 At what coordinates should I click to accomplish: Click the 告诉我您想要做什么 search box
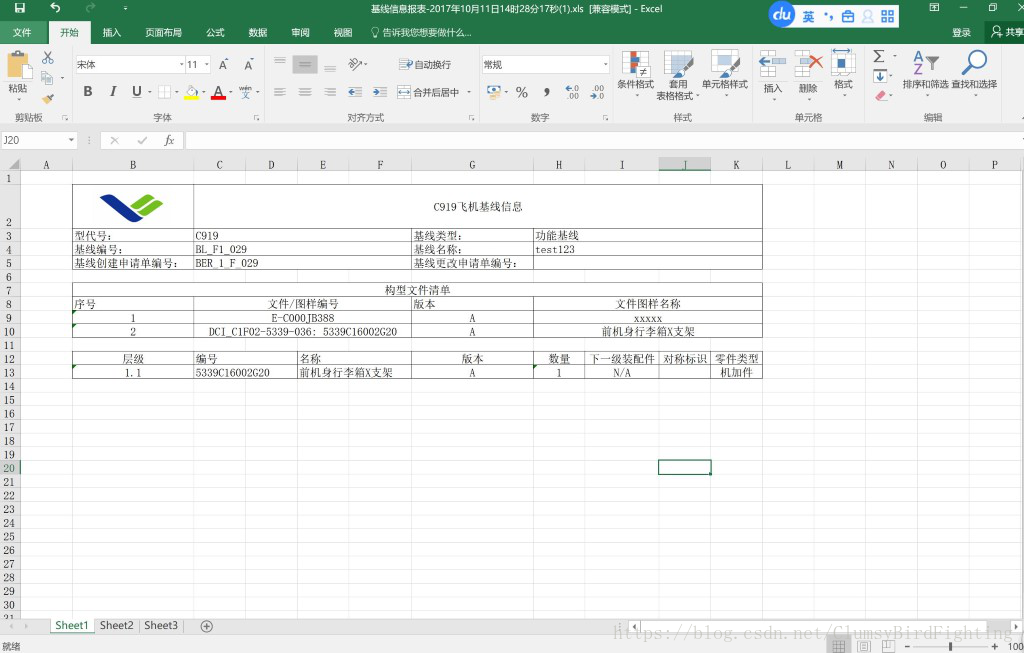point(421,33)
